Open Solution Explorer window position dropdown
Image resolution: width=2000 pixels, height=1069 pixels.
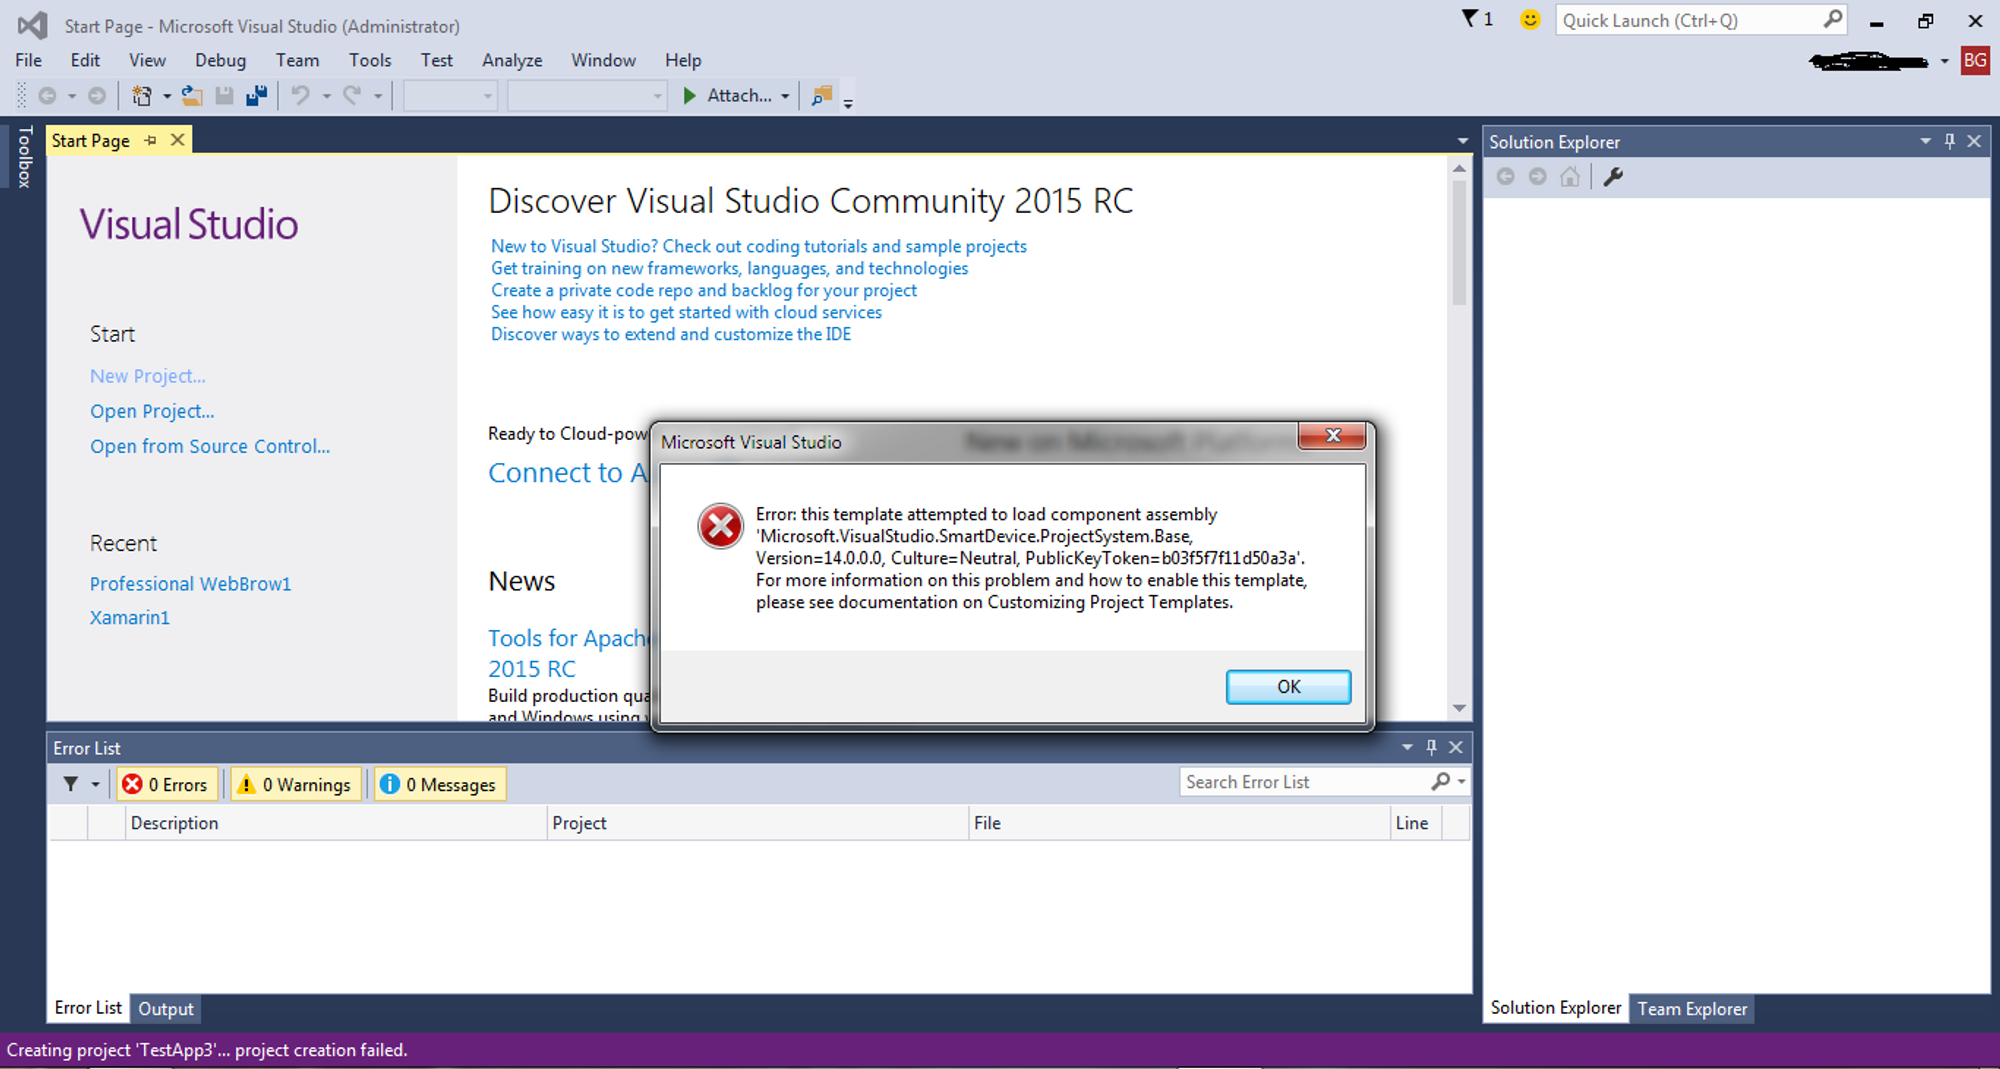click(1925, 141)
